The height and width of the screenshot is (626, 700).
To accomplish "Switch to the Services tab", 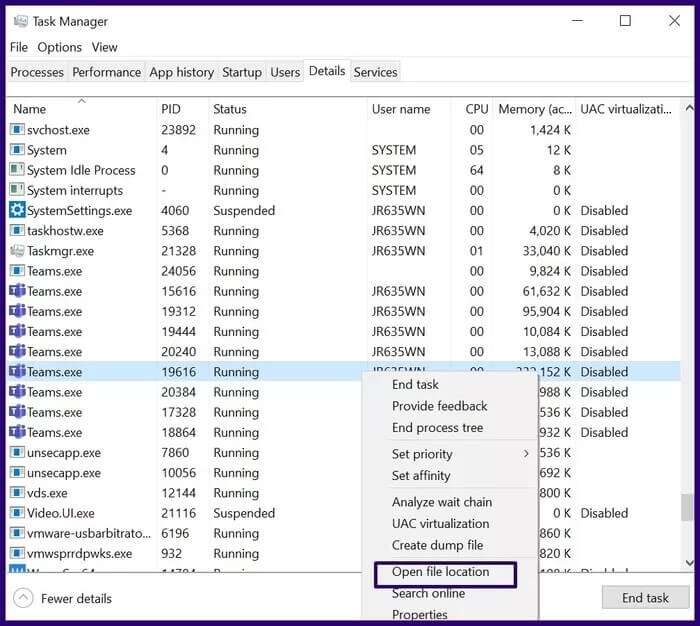I will tap(375, 72).
